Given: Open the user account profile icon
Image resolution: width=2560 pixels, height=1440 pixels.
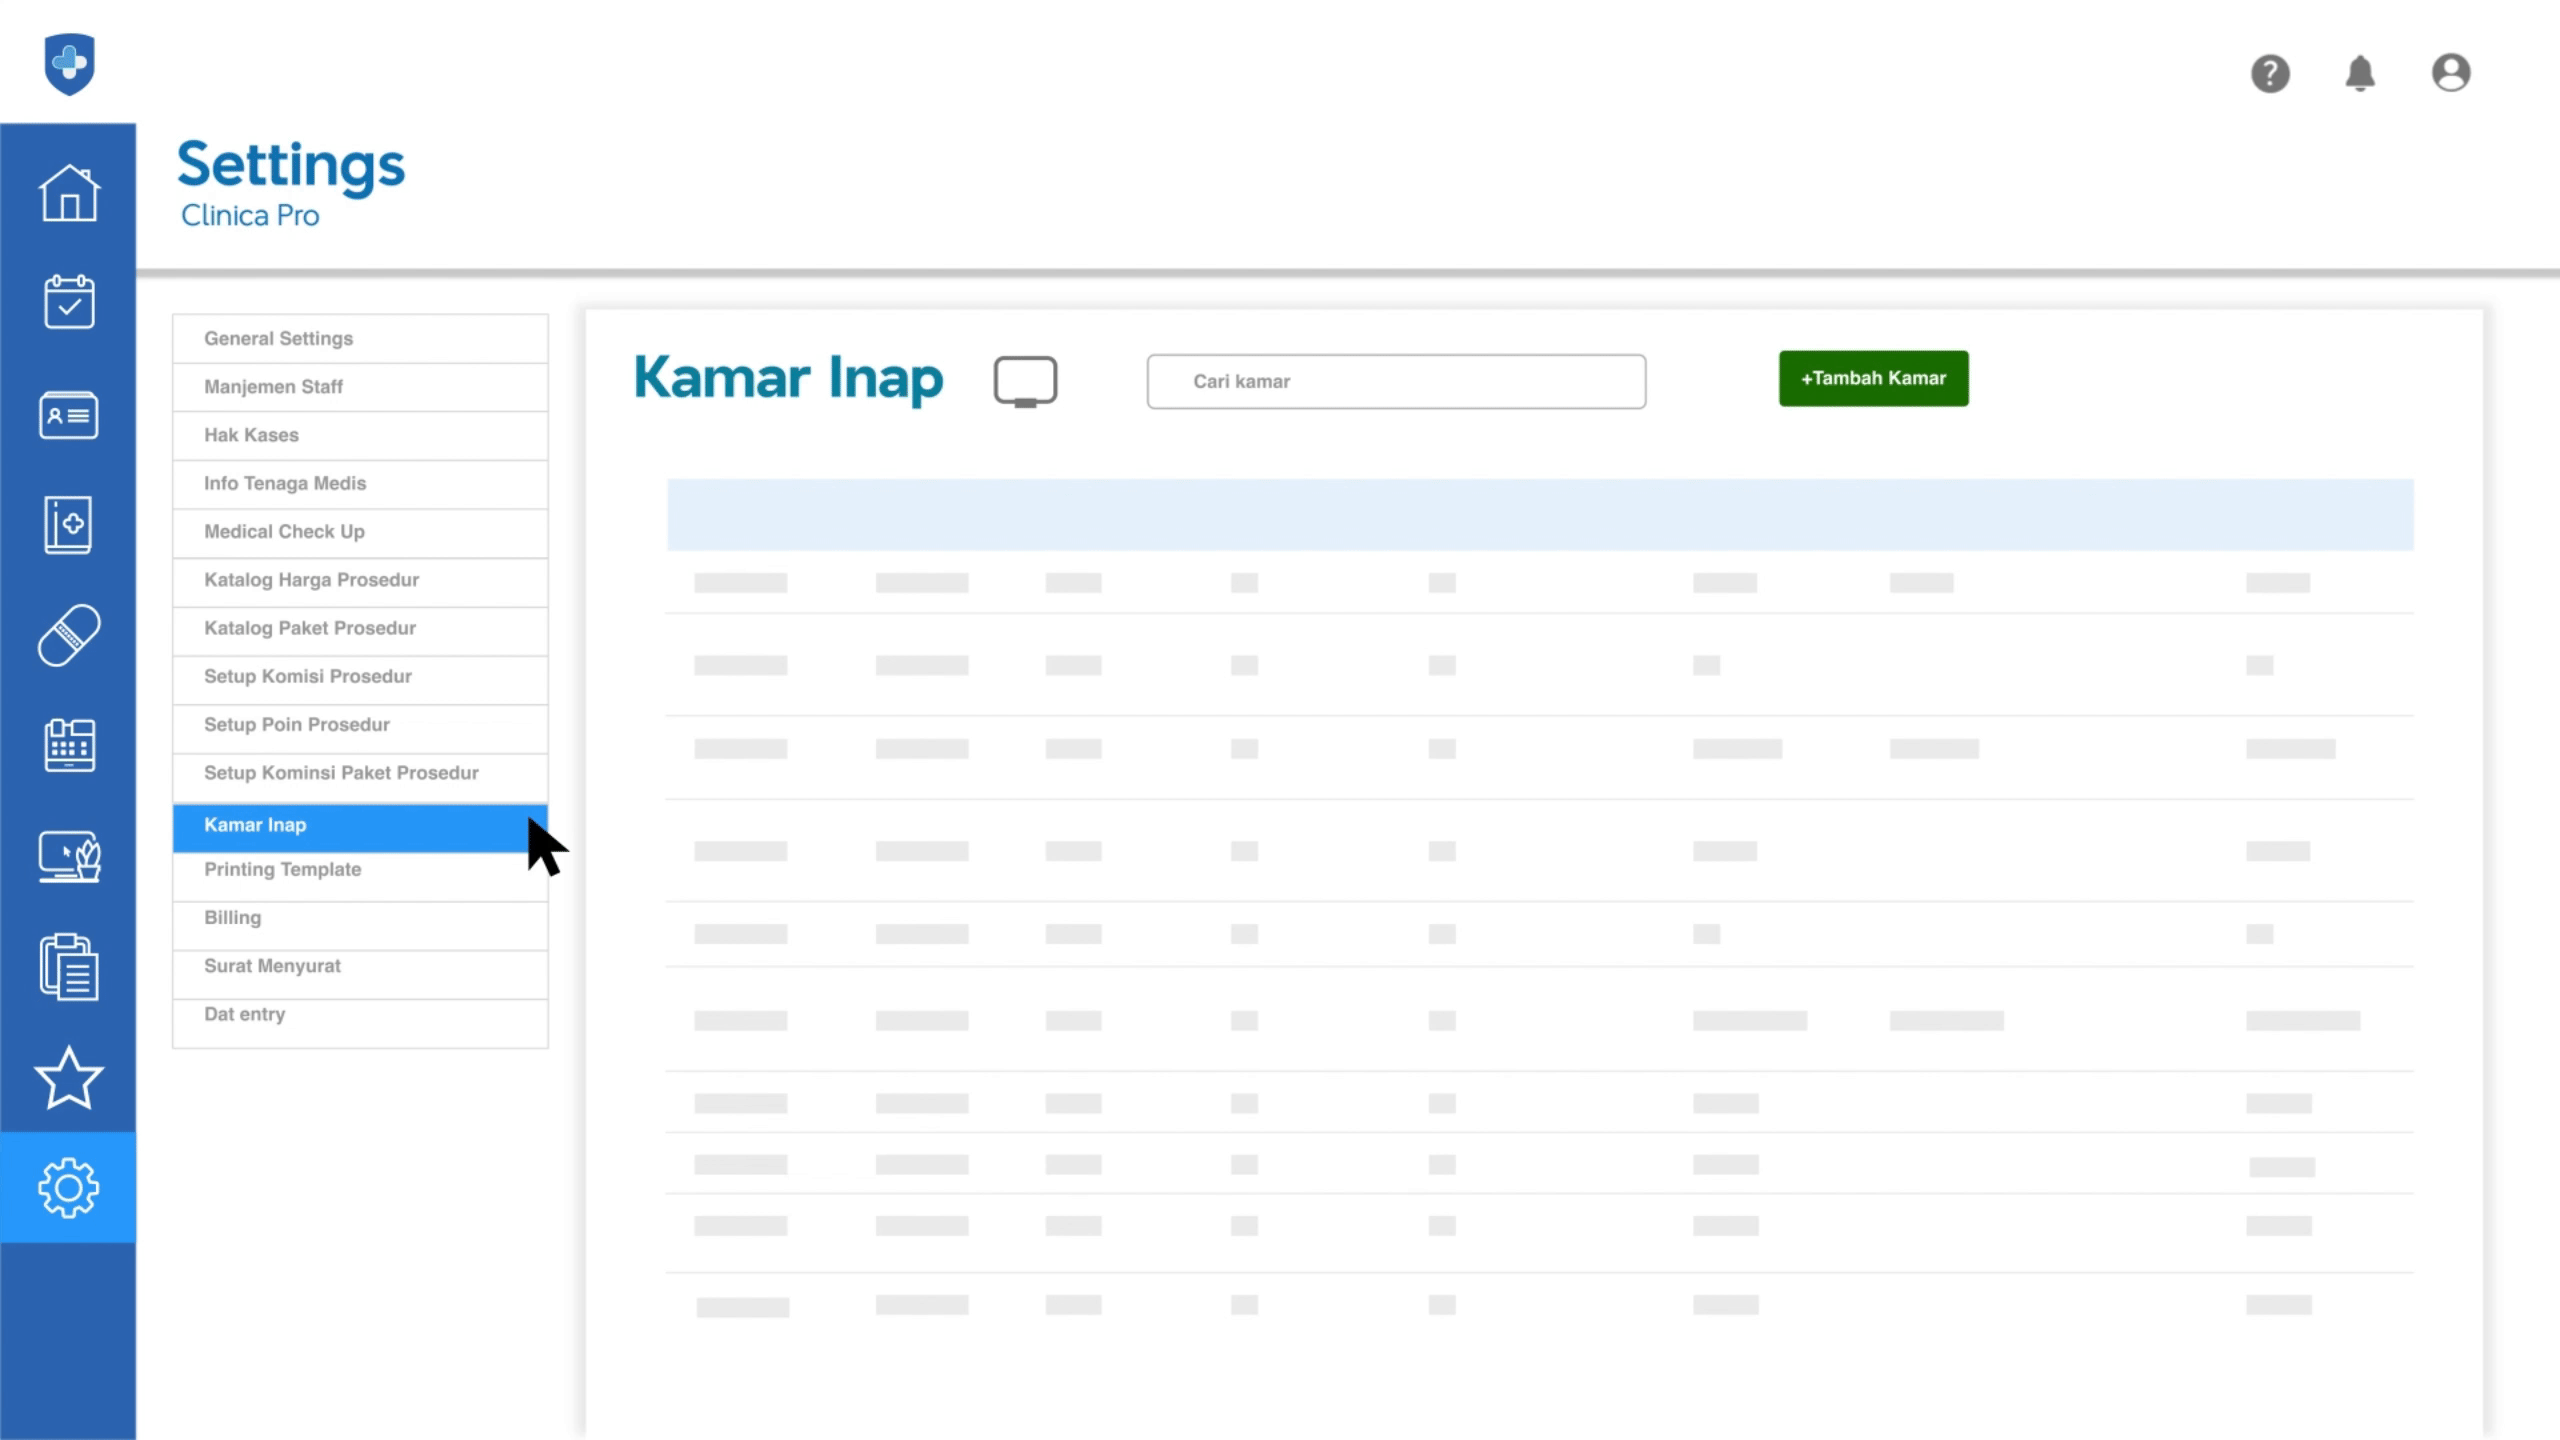Looking at the screenshot, I should (x=2451, y=73).
